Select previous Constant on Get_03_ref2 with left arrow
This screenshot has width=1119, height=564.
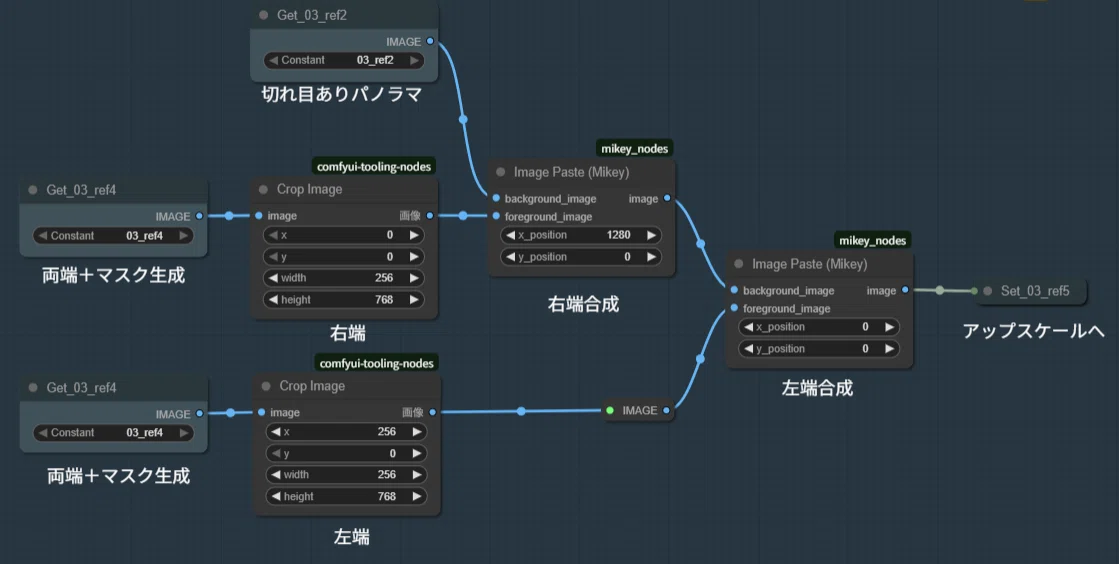click(x=273, y=61)
